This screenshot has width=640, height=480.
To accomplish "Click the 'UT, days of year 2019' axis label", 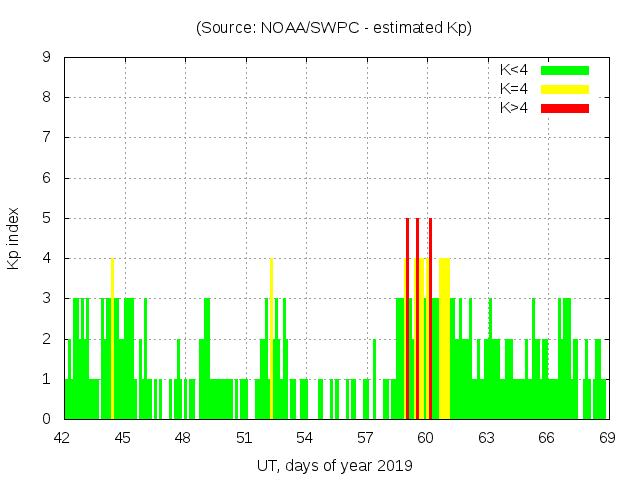I will [334, 466].
